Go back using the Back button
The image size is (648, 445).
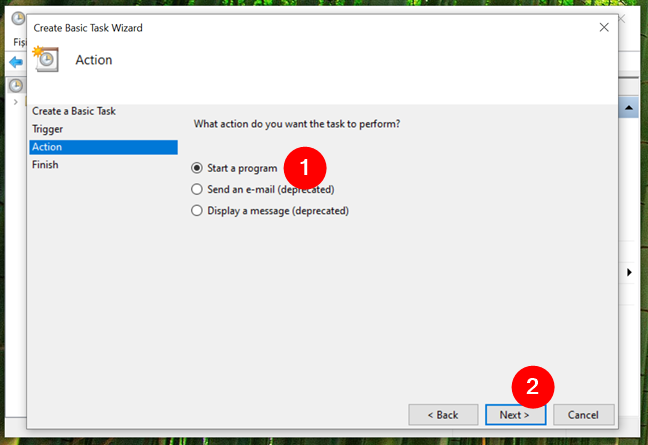click(x=443, y=414)
